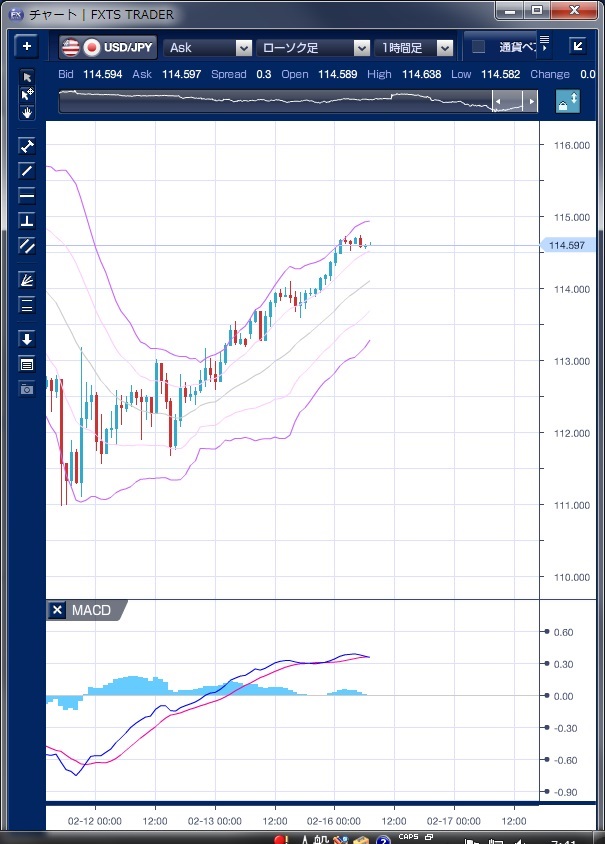The height and width of the screenshot is (844, 605).
Task: Click the down arrow marker tool
Action: point(27,339)
